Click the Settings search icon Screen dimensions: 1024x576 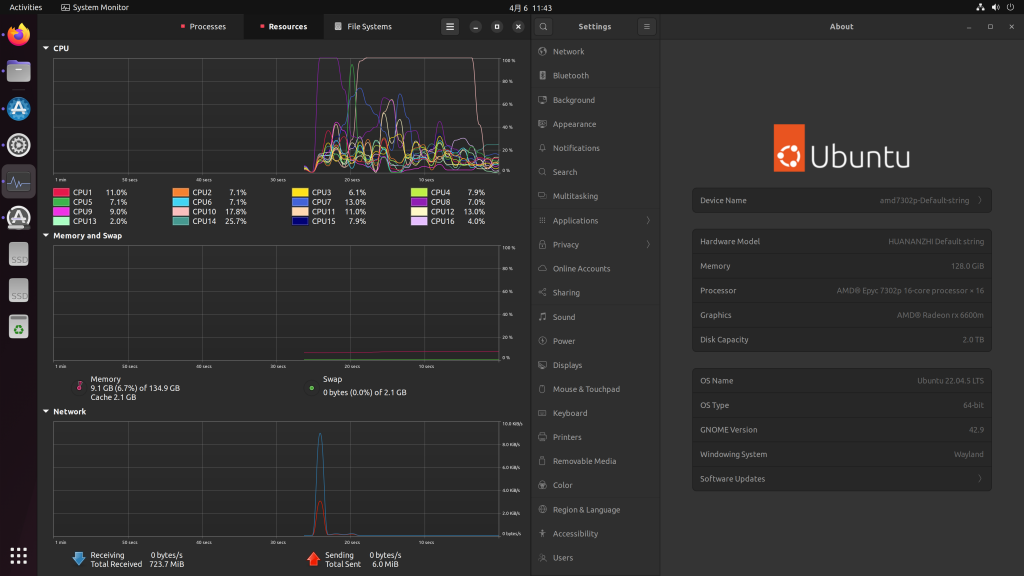click(x=543, y=26)
